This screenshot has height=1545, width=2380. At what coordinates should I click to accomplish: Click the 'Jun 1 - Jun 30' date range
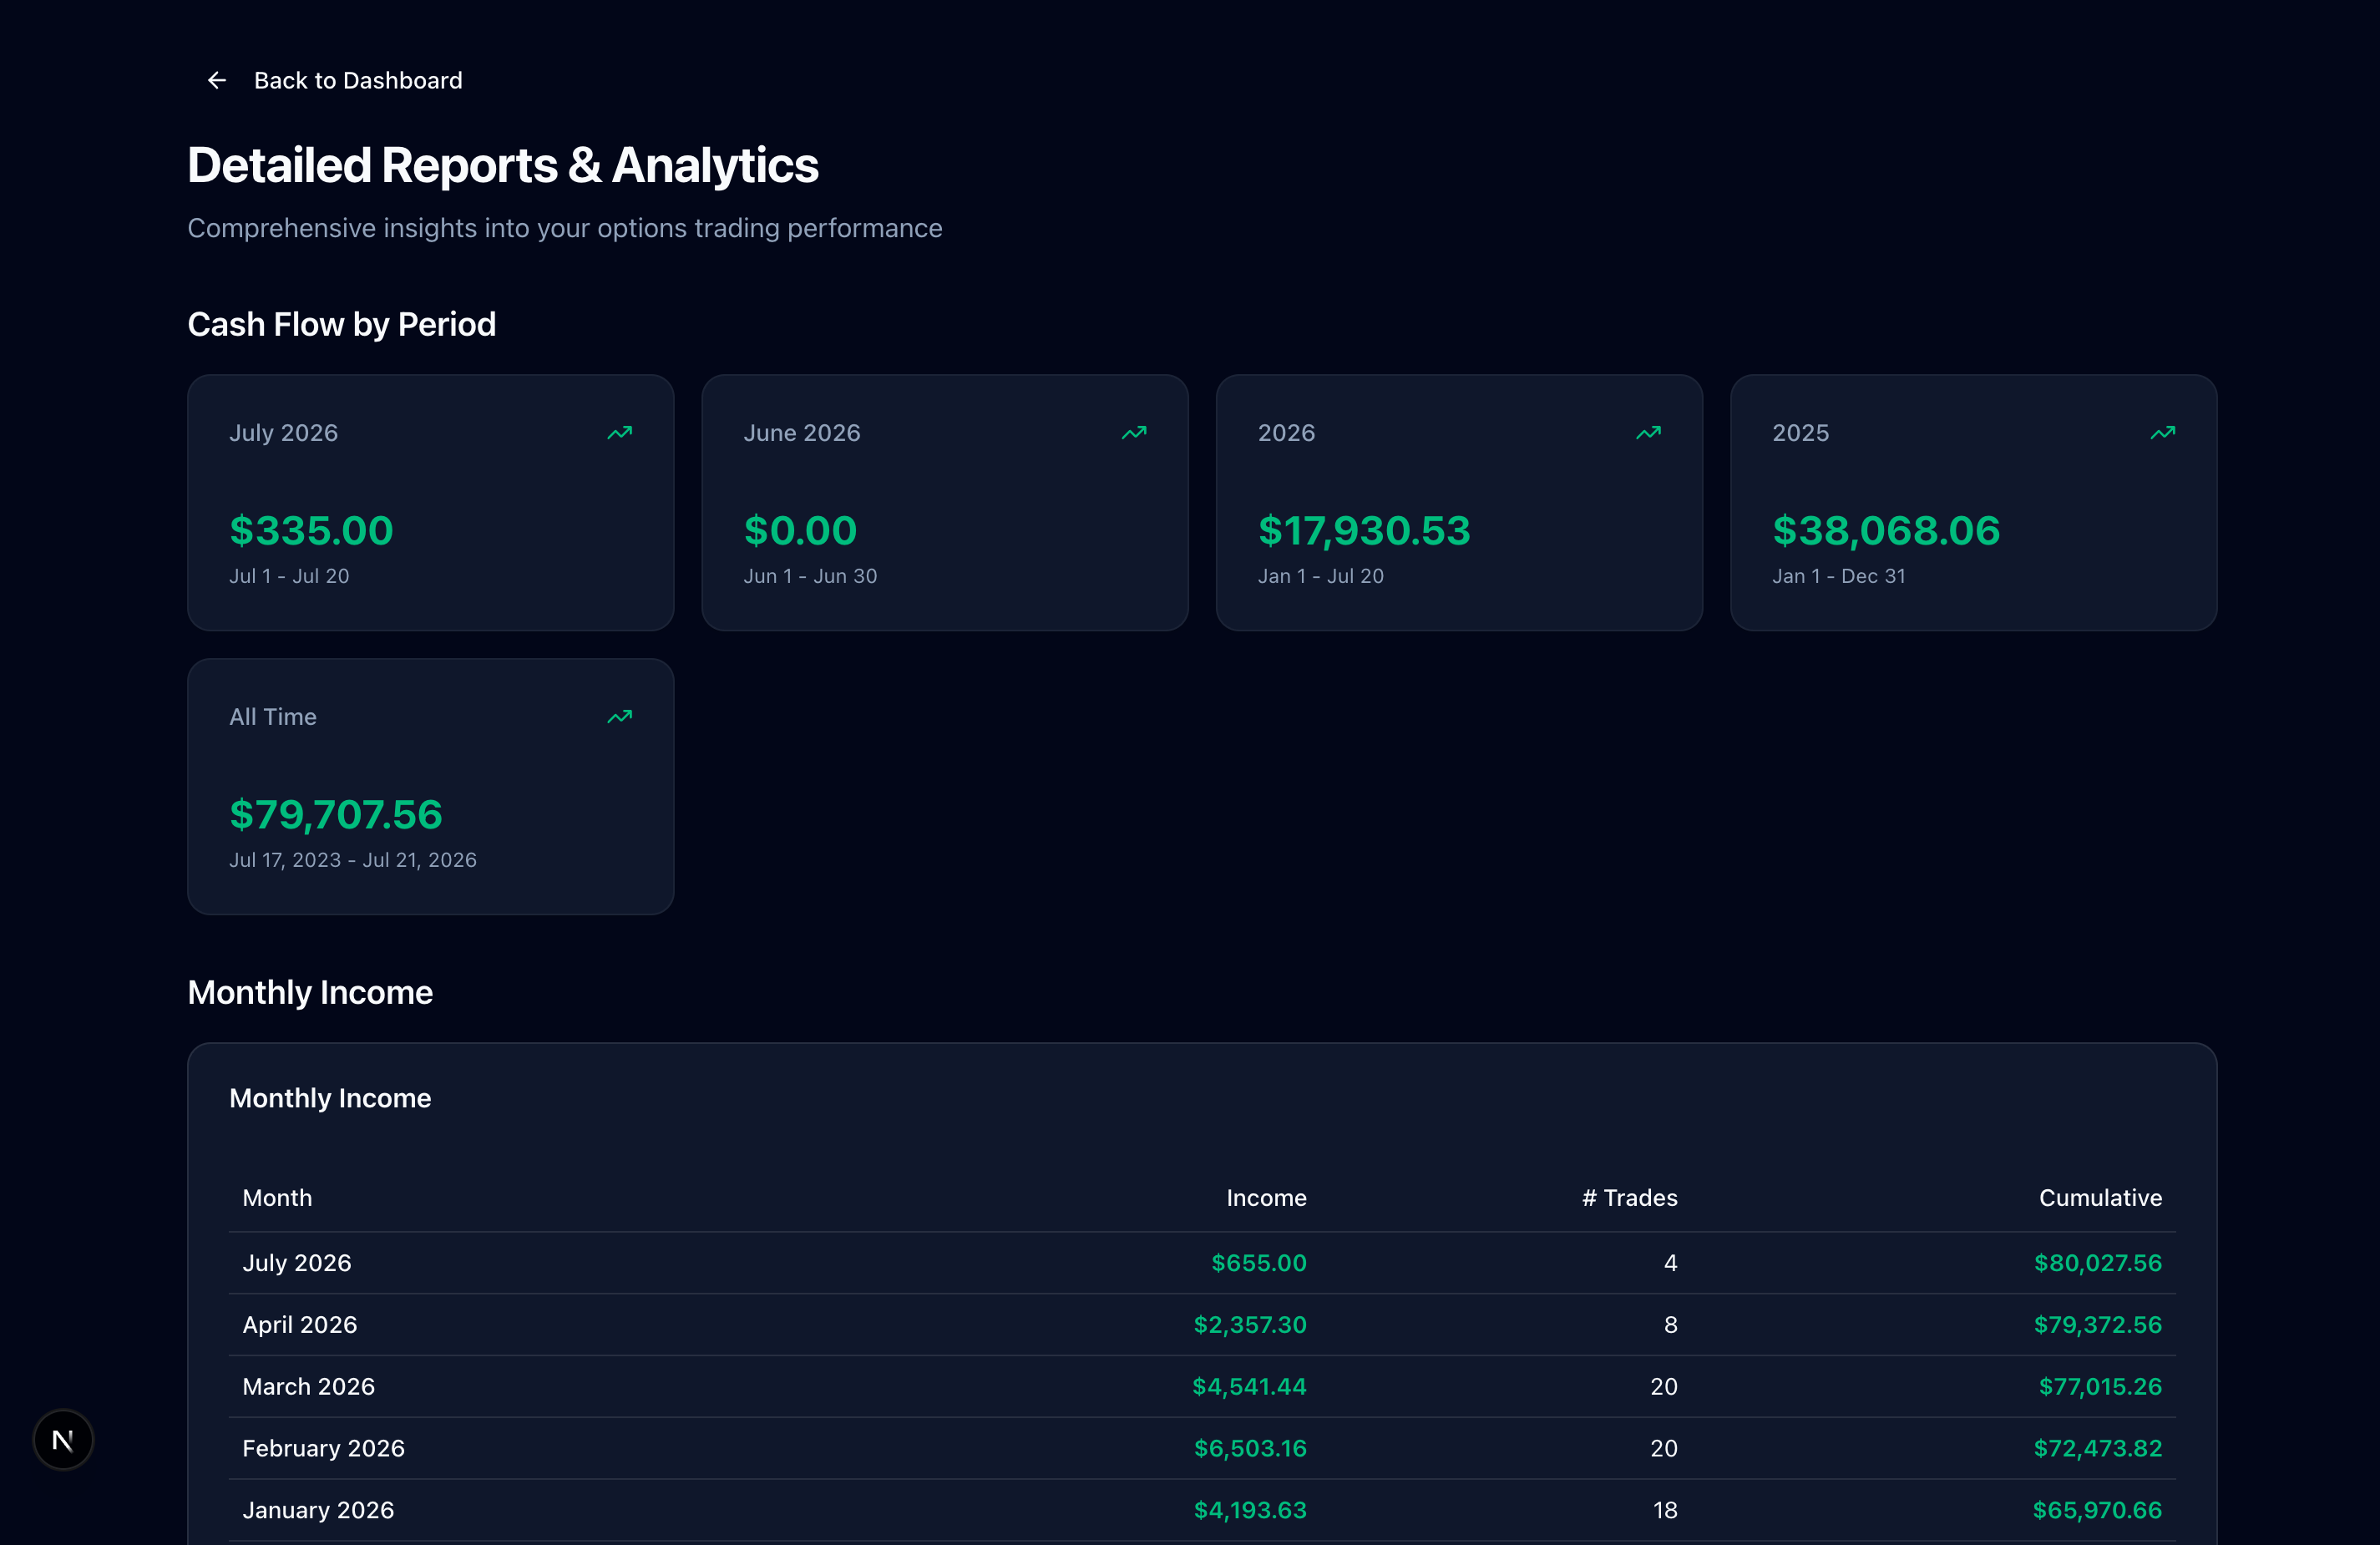tap(810, 576)
